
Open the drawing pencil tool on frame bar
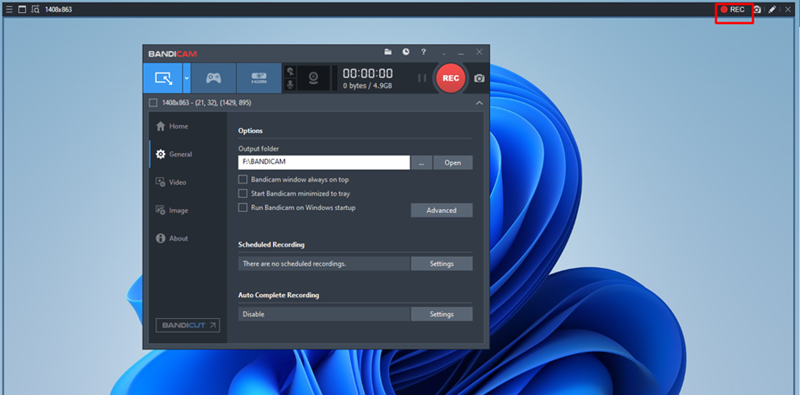click(x=772, y=9)
